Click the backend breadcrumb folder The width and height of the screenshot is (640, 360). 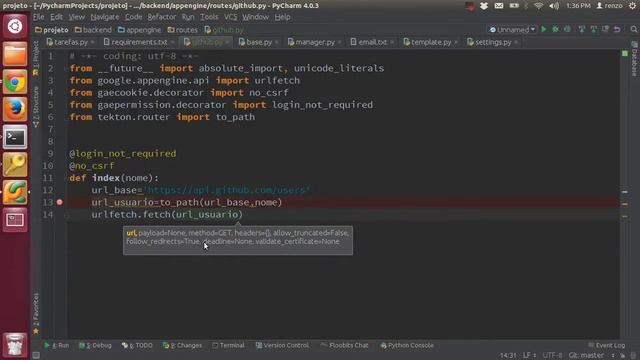pyautogui.click(x=93, y=30)
